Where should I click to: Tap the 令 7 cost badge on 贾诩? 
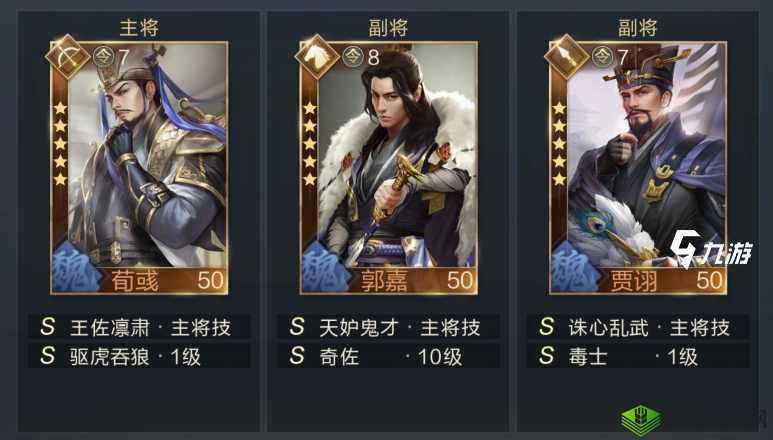610,57
